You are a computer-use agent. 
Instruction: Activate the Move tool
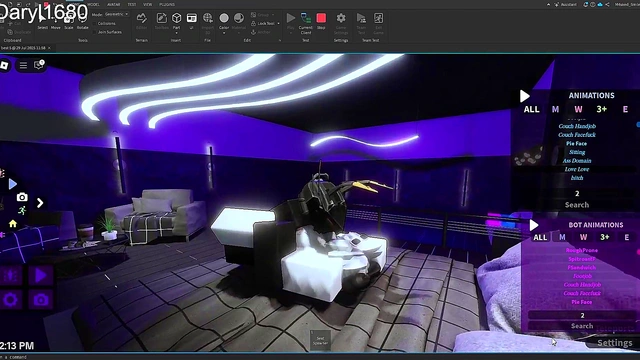pos(56,21)
